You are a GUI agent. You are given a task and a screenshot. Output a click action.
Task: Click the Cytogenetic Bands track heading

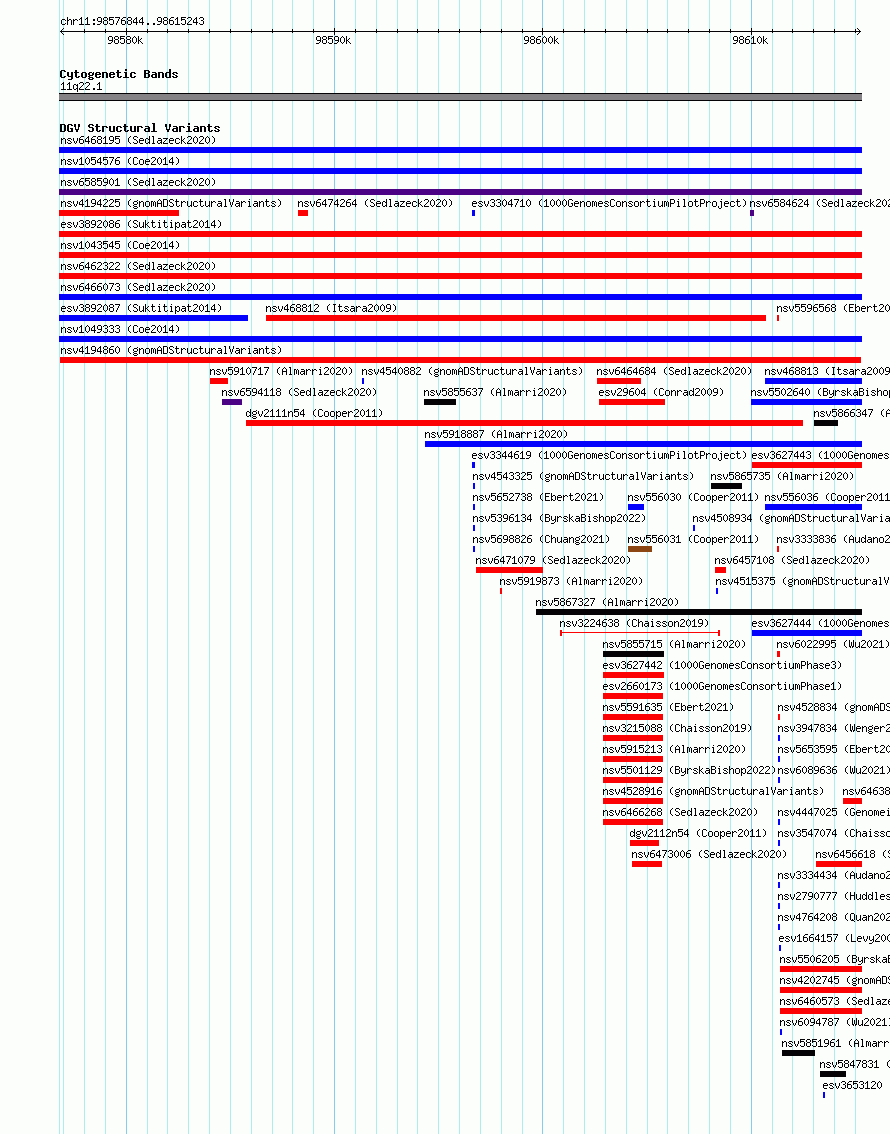[x=119, y=74]
